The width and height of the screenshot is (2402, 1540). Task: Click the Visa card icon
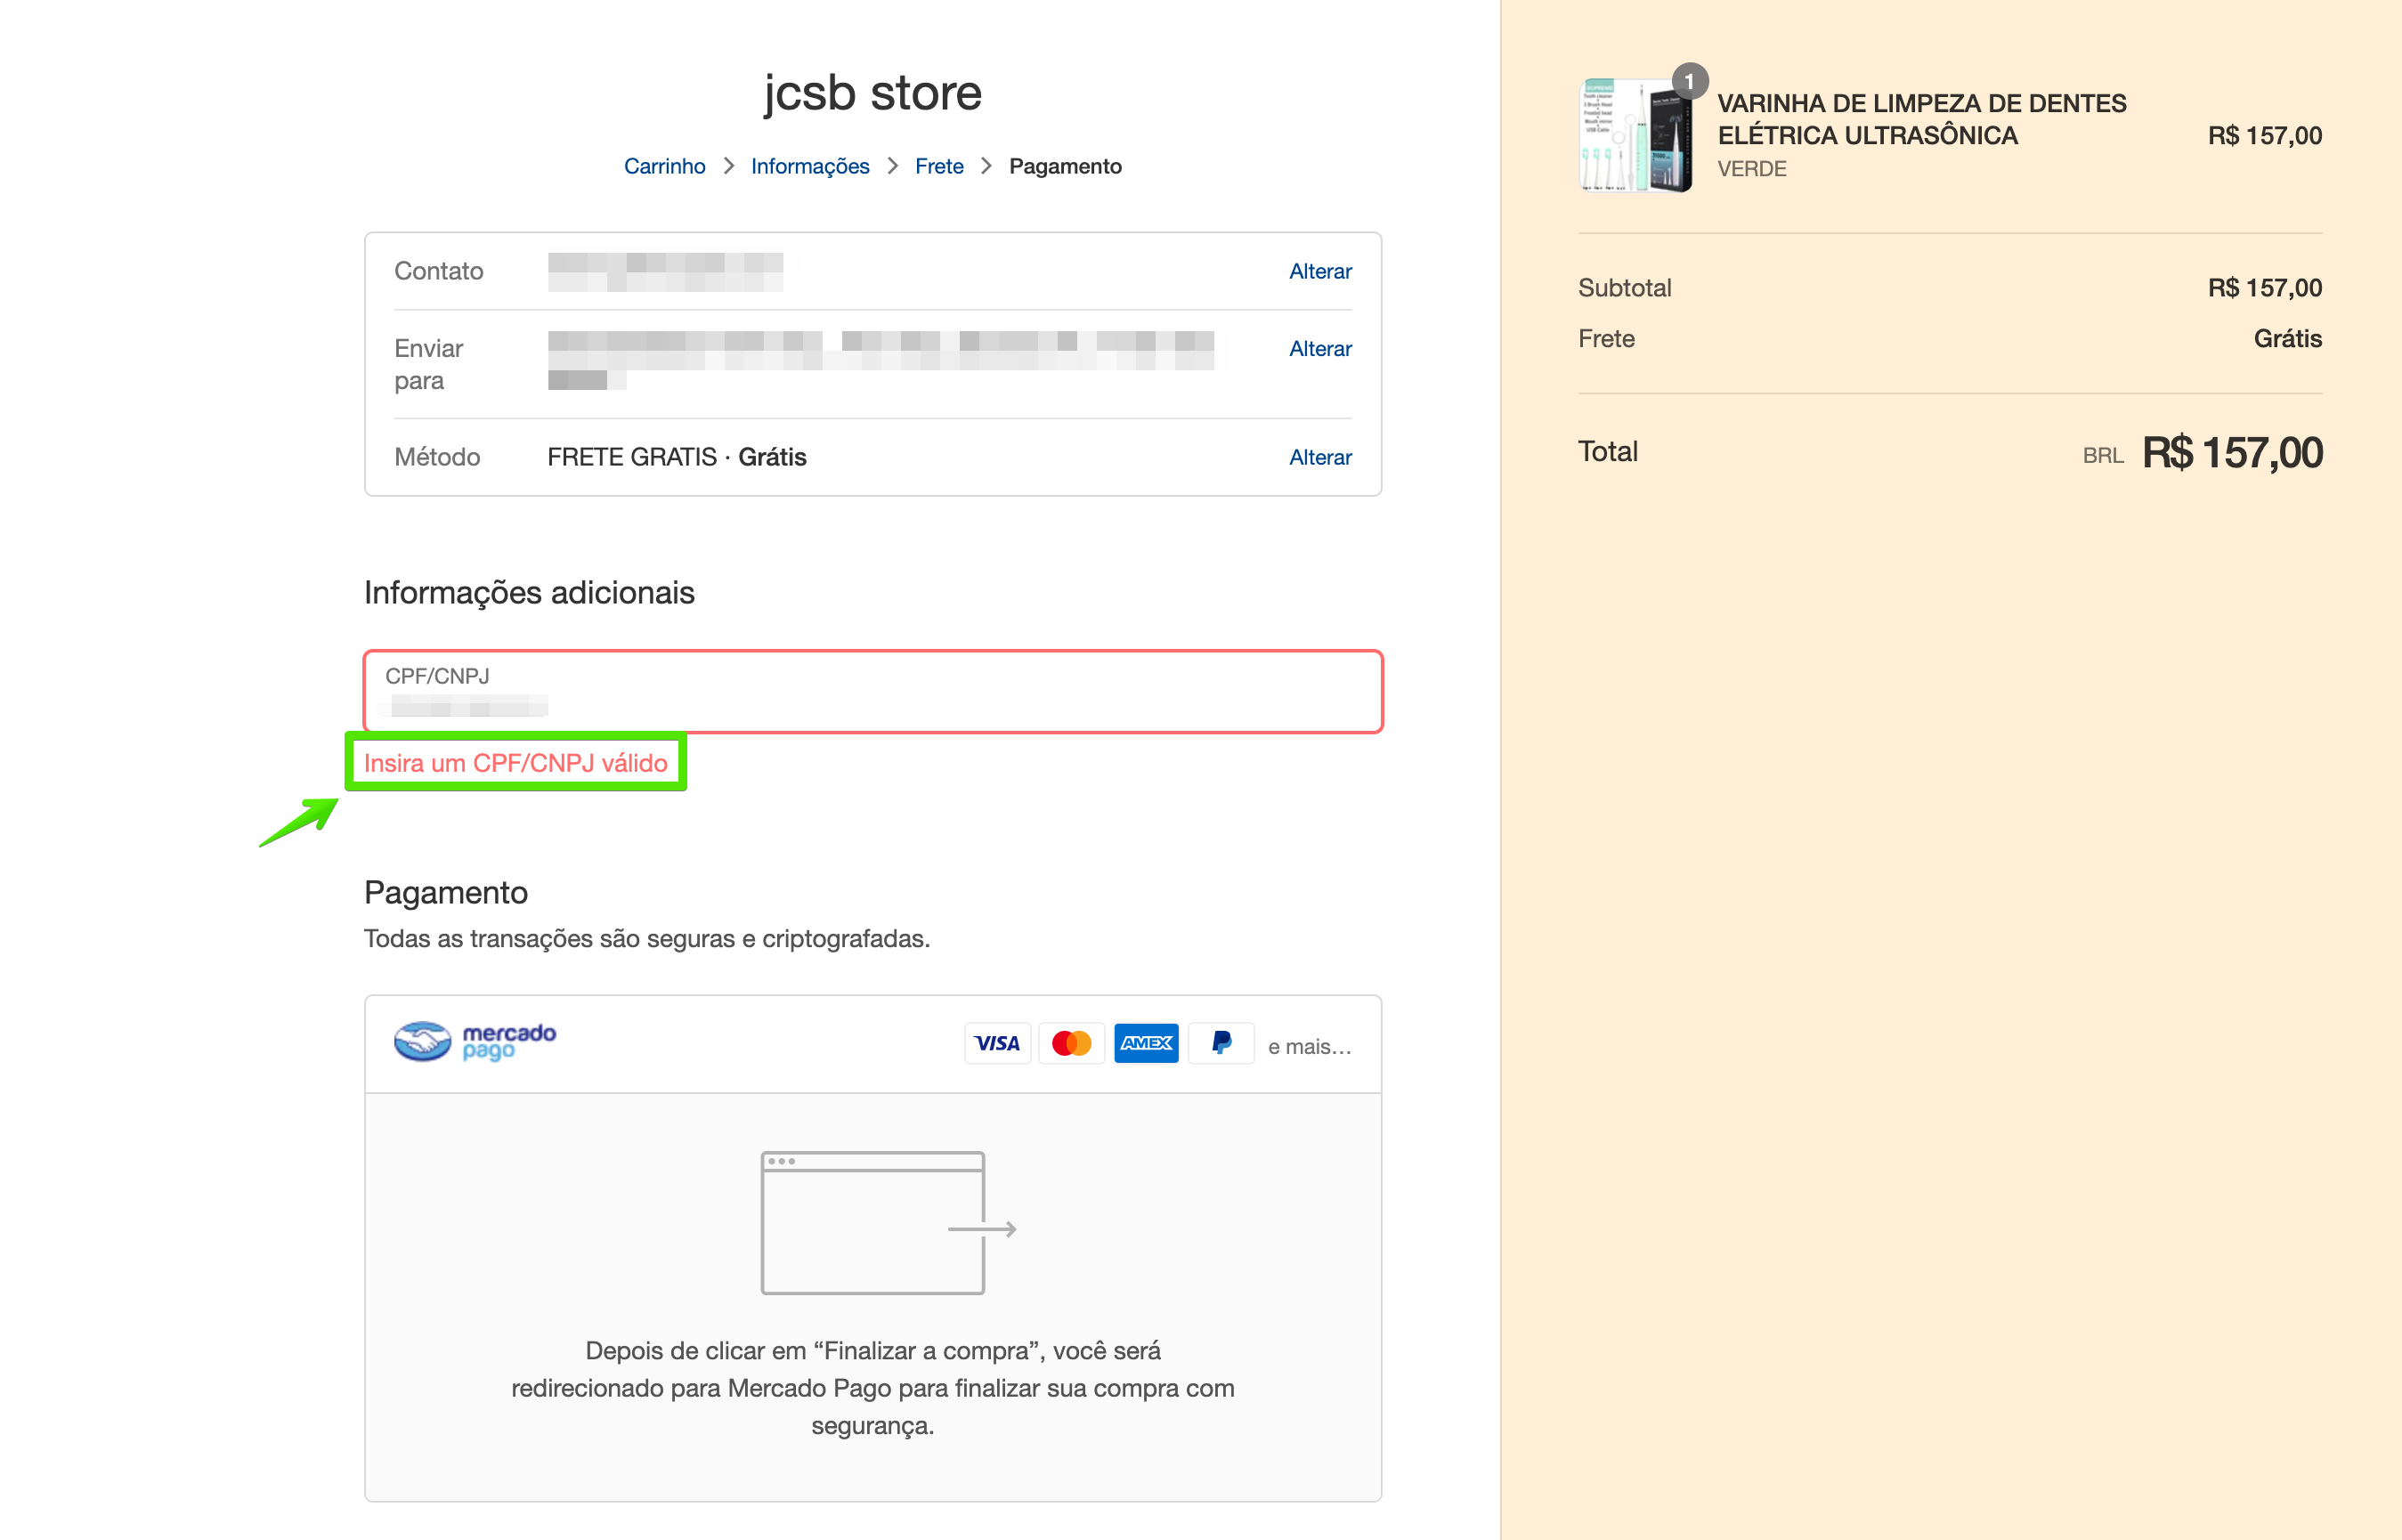[997, 1044]
